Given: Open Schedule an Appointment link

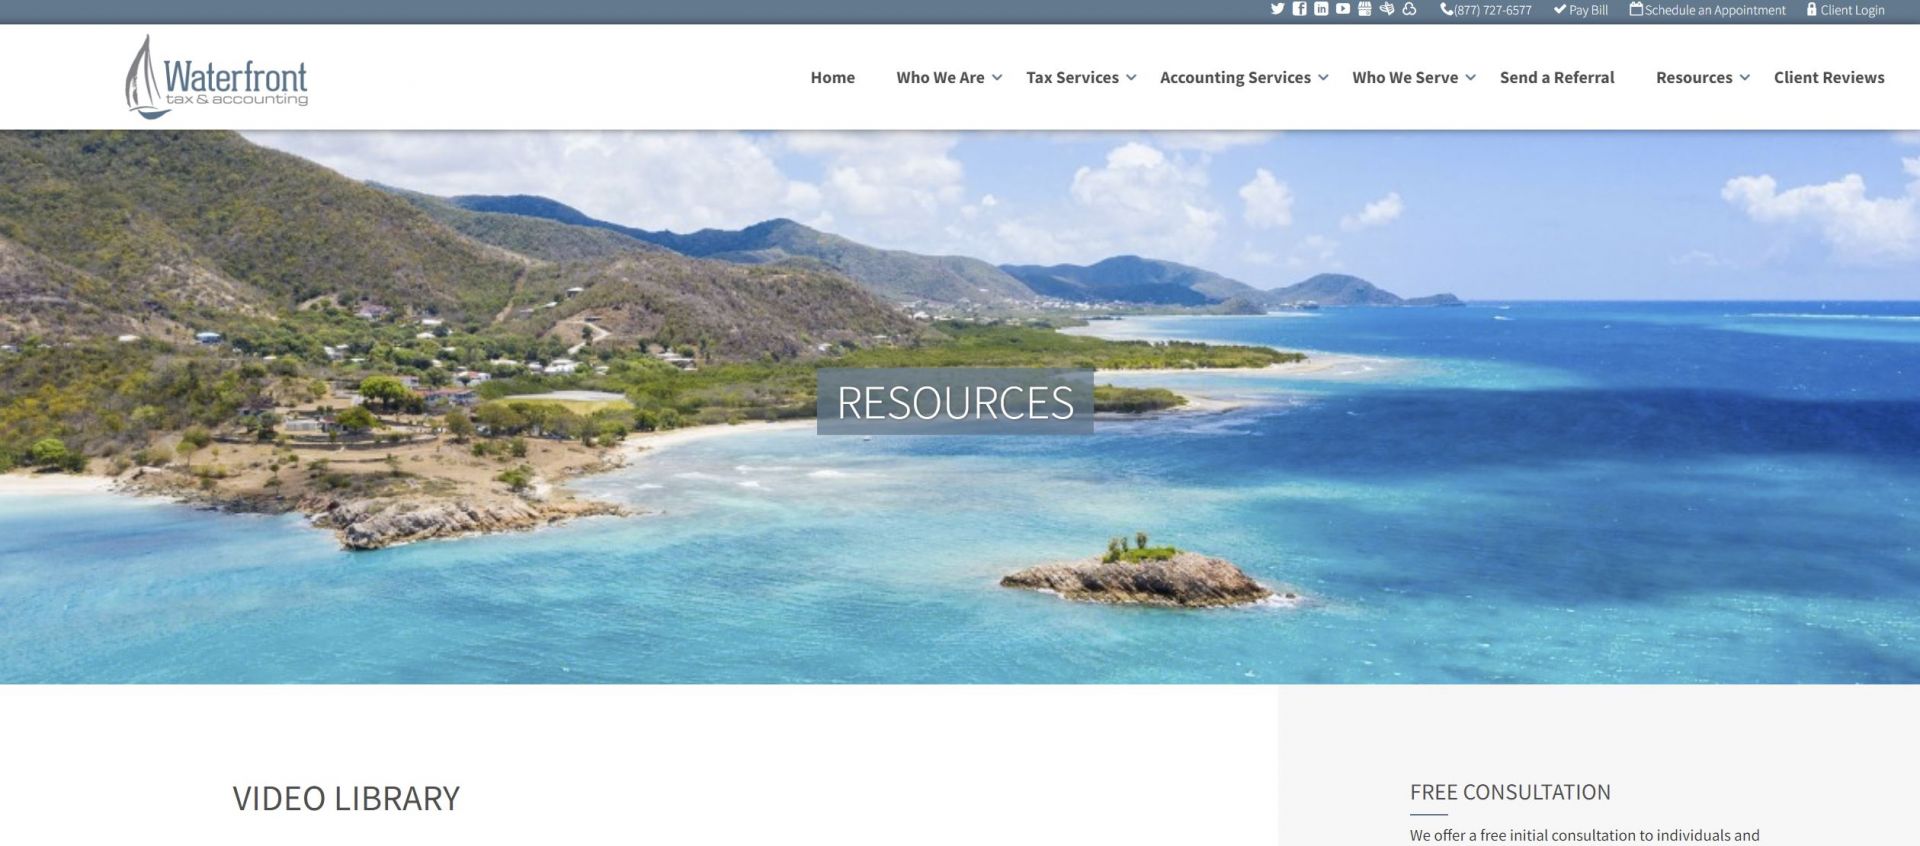Looking at the screenshot, I should [1715, 10].
